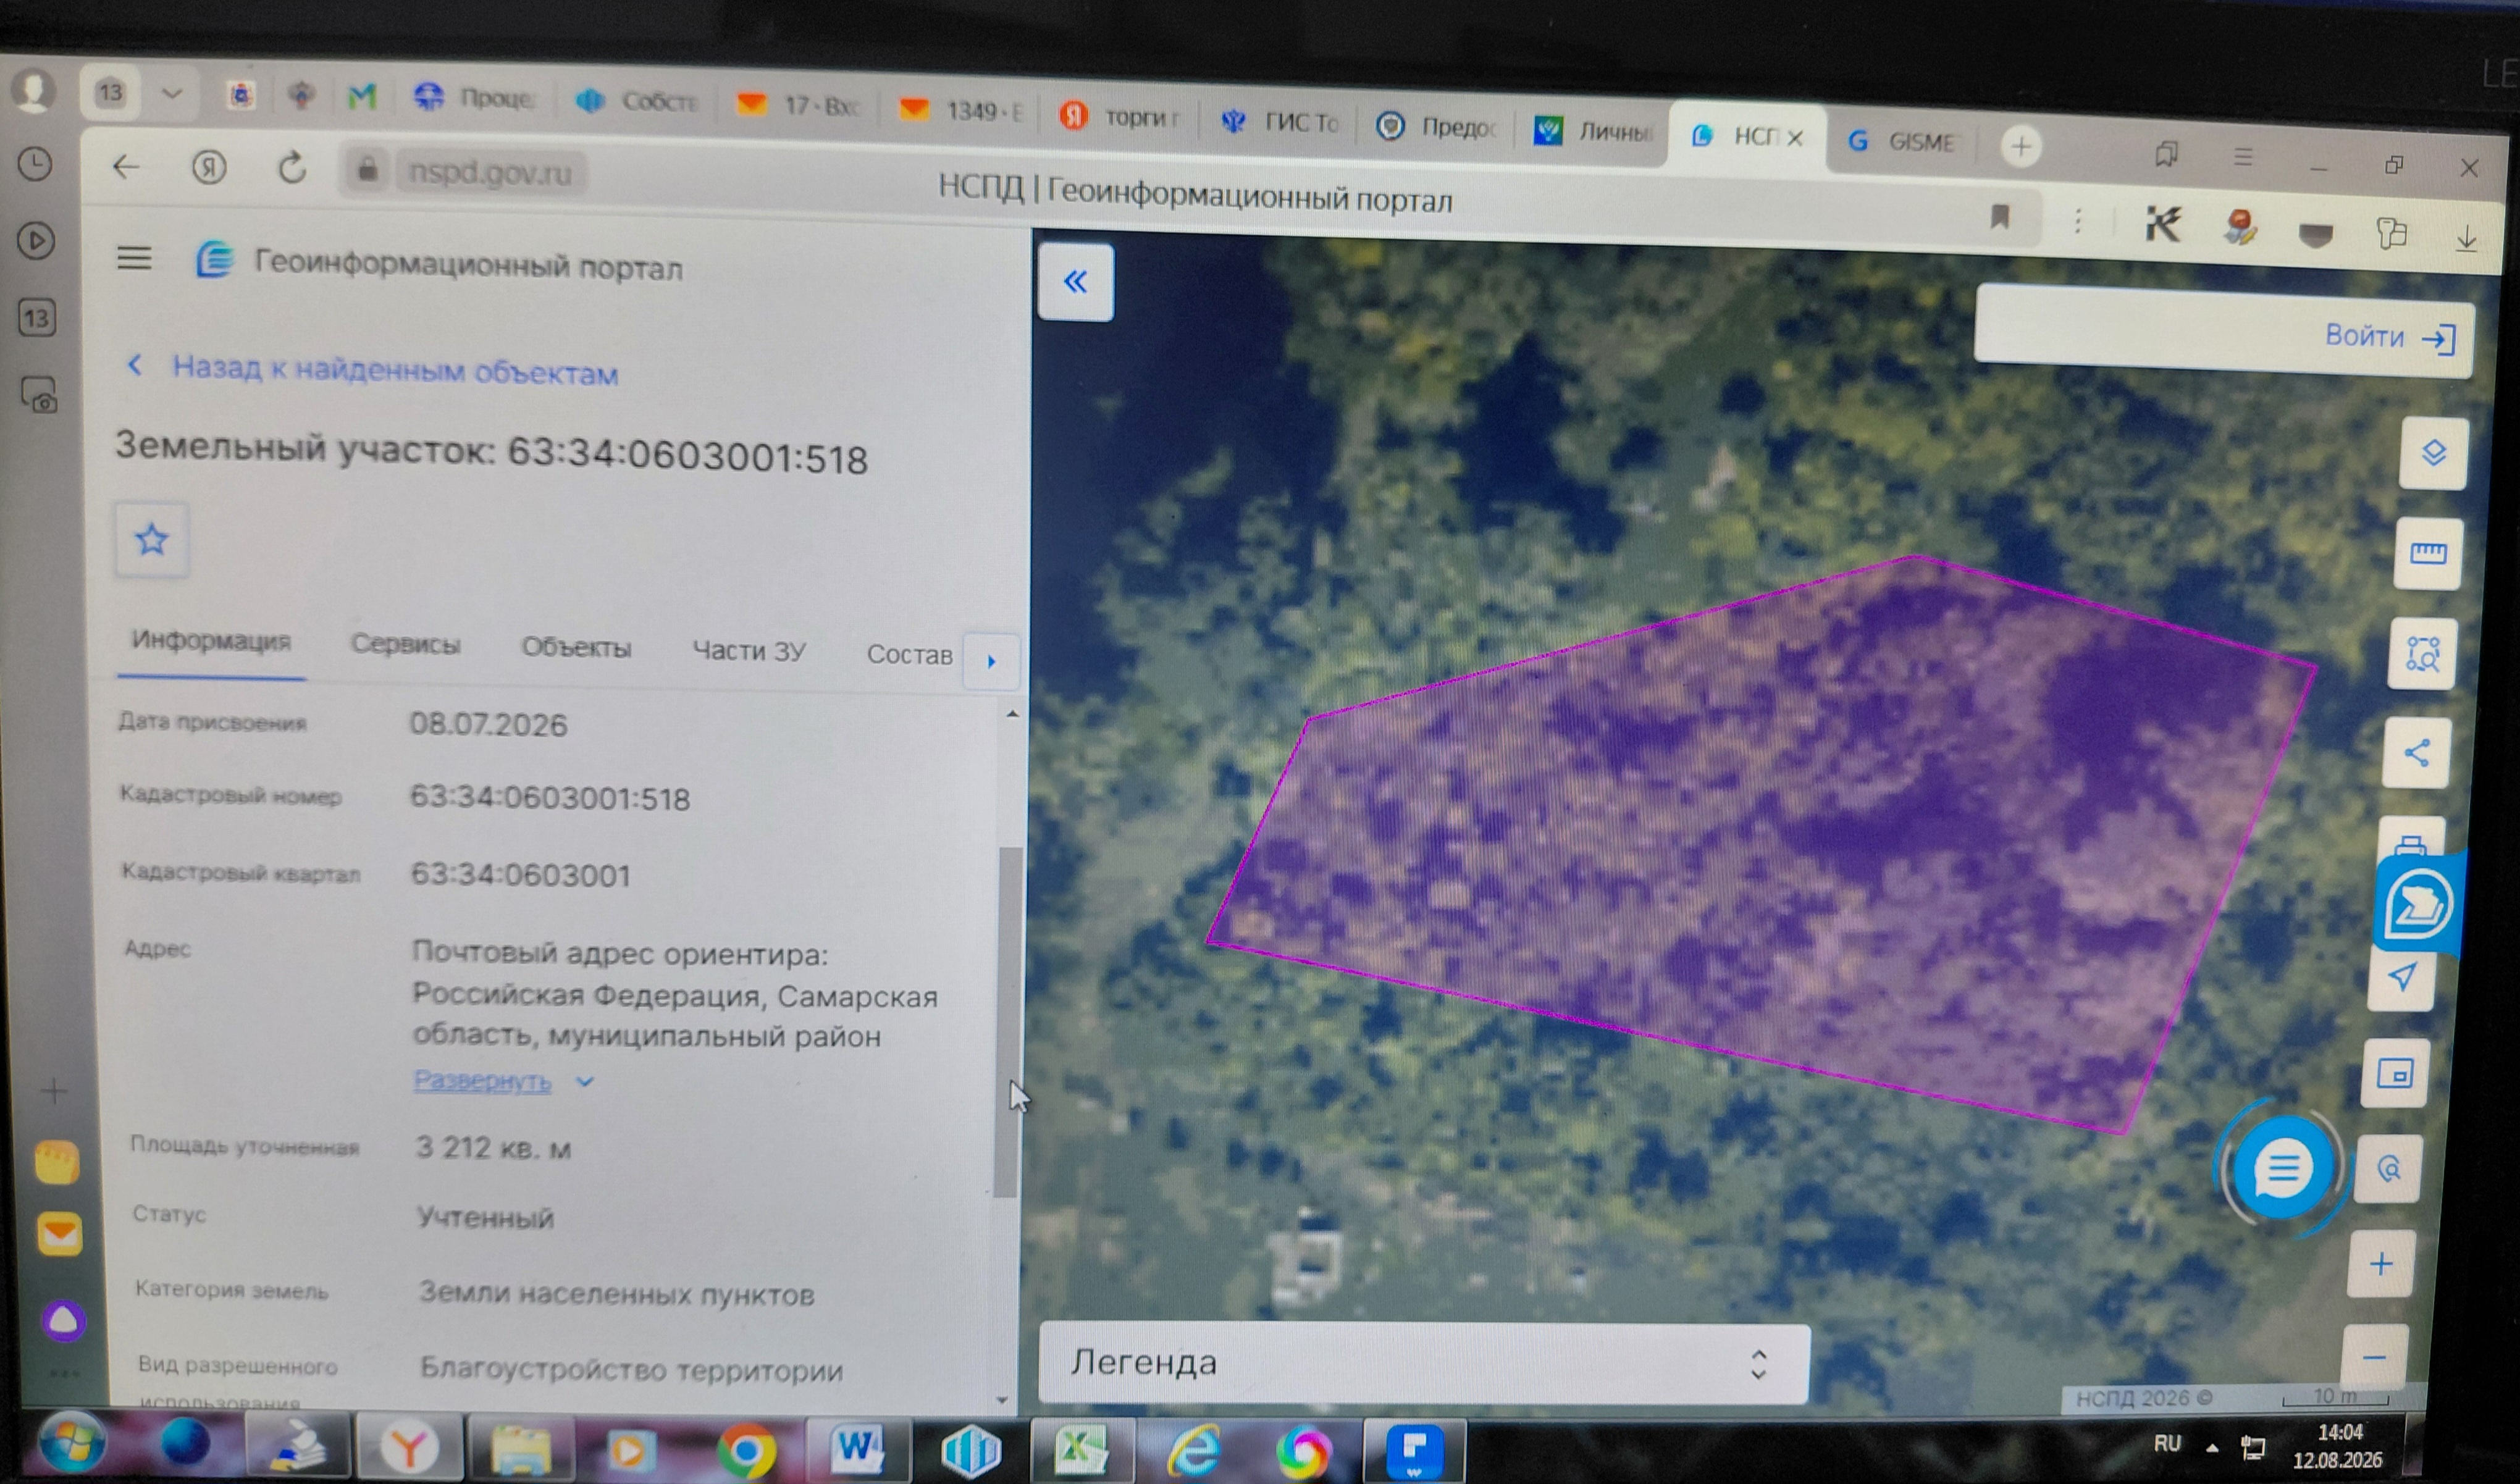
Task: Open the Части ЗУ tab
Action: (749, 651)
